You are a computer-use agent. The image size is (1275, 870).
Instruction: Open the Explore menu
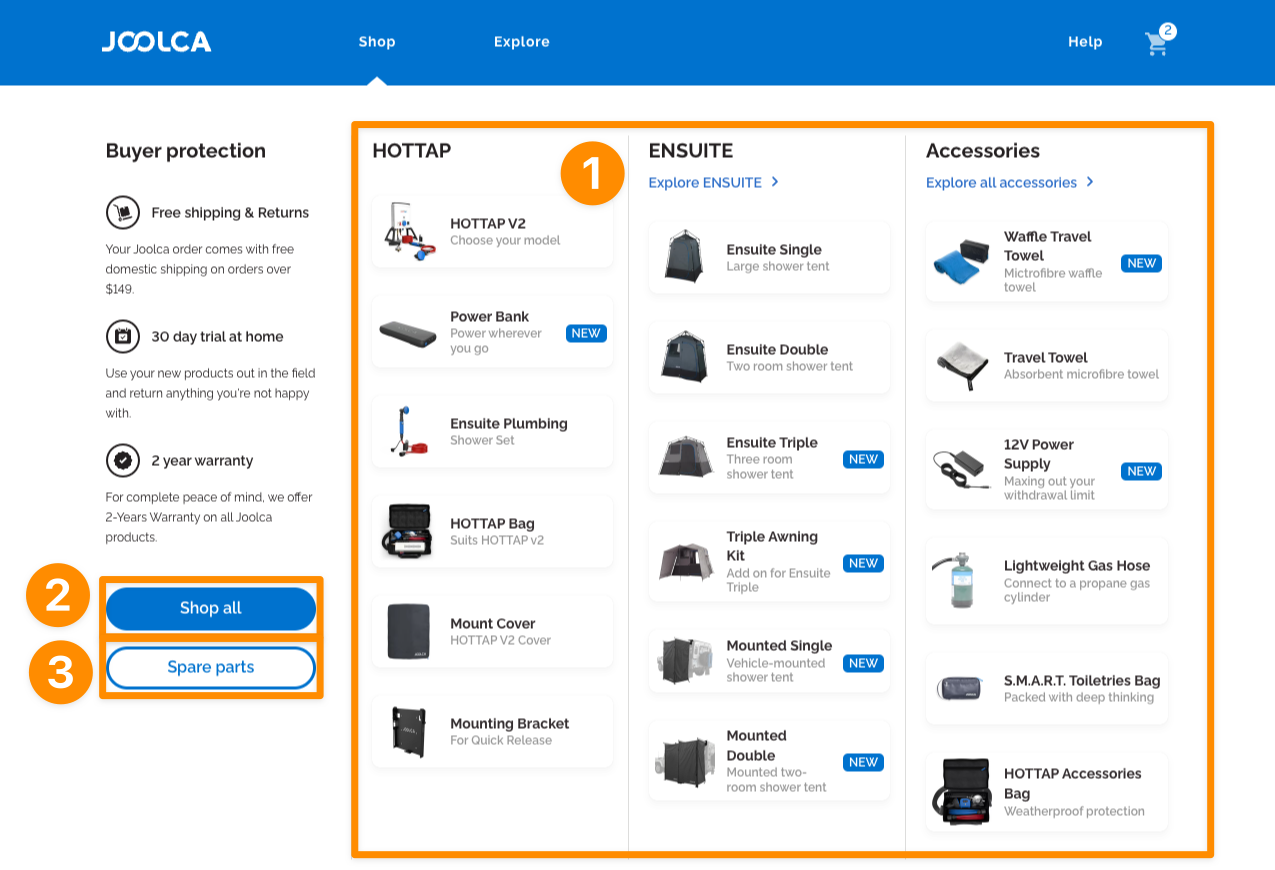point(522,42)
